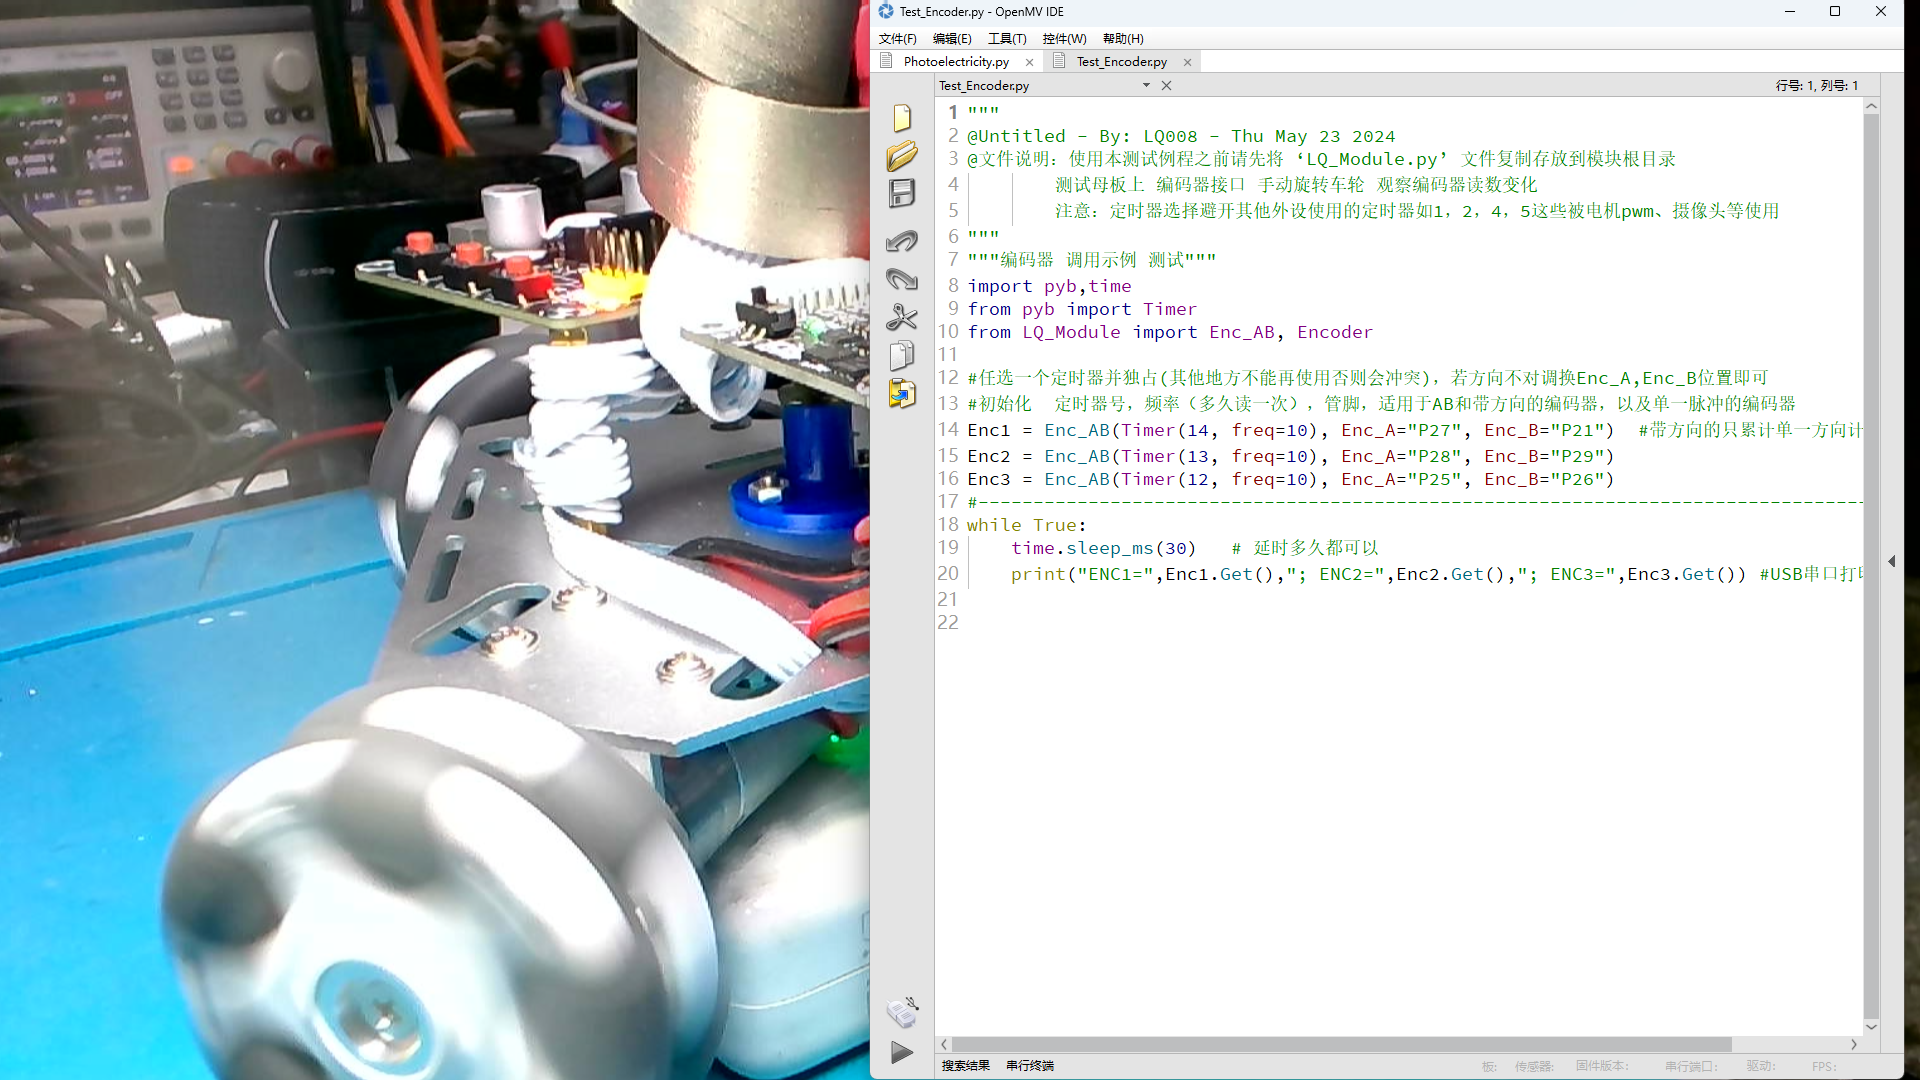Click the Undo arrow icon

point(902,241)
